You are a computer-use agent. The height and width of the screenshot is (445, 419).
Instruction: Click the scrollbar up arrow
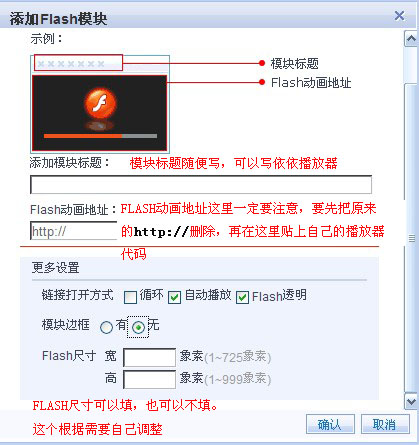pyautogui.click(x=411, y=38)
